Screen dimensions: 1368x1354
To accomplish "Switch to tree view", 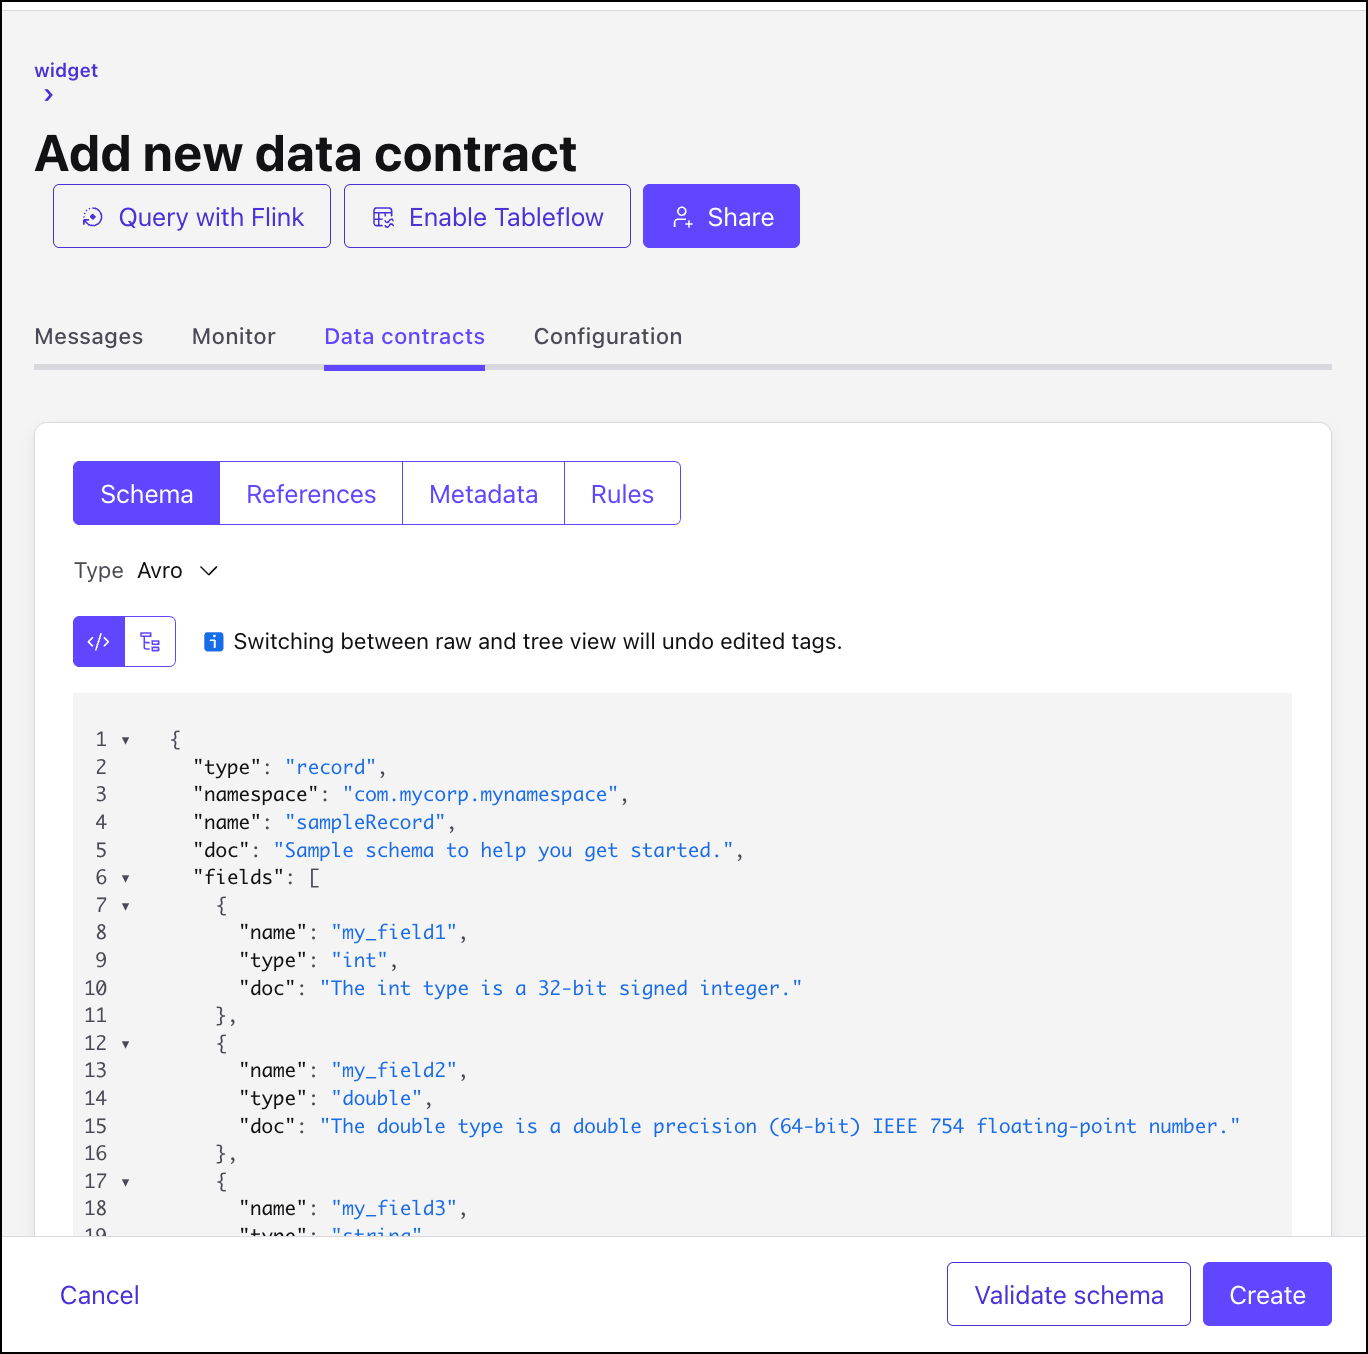I will click(x=150, y=642).
